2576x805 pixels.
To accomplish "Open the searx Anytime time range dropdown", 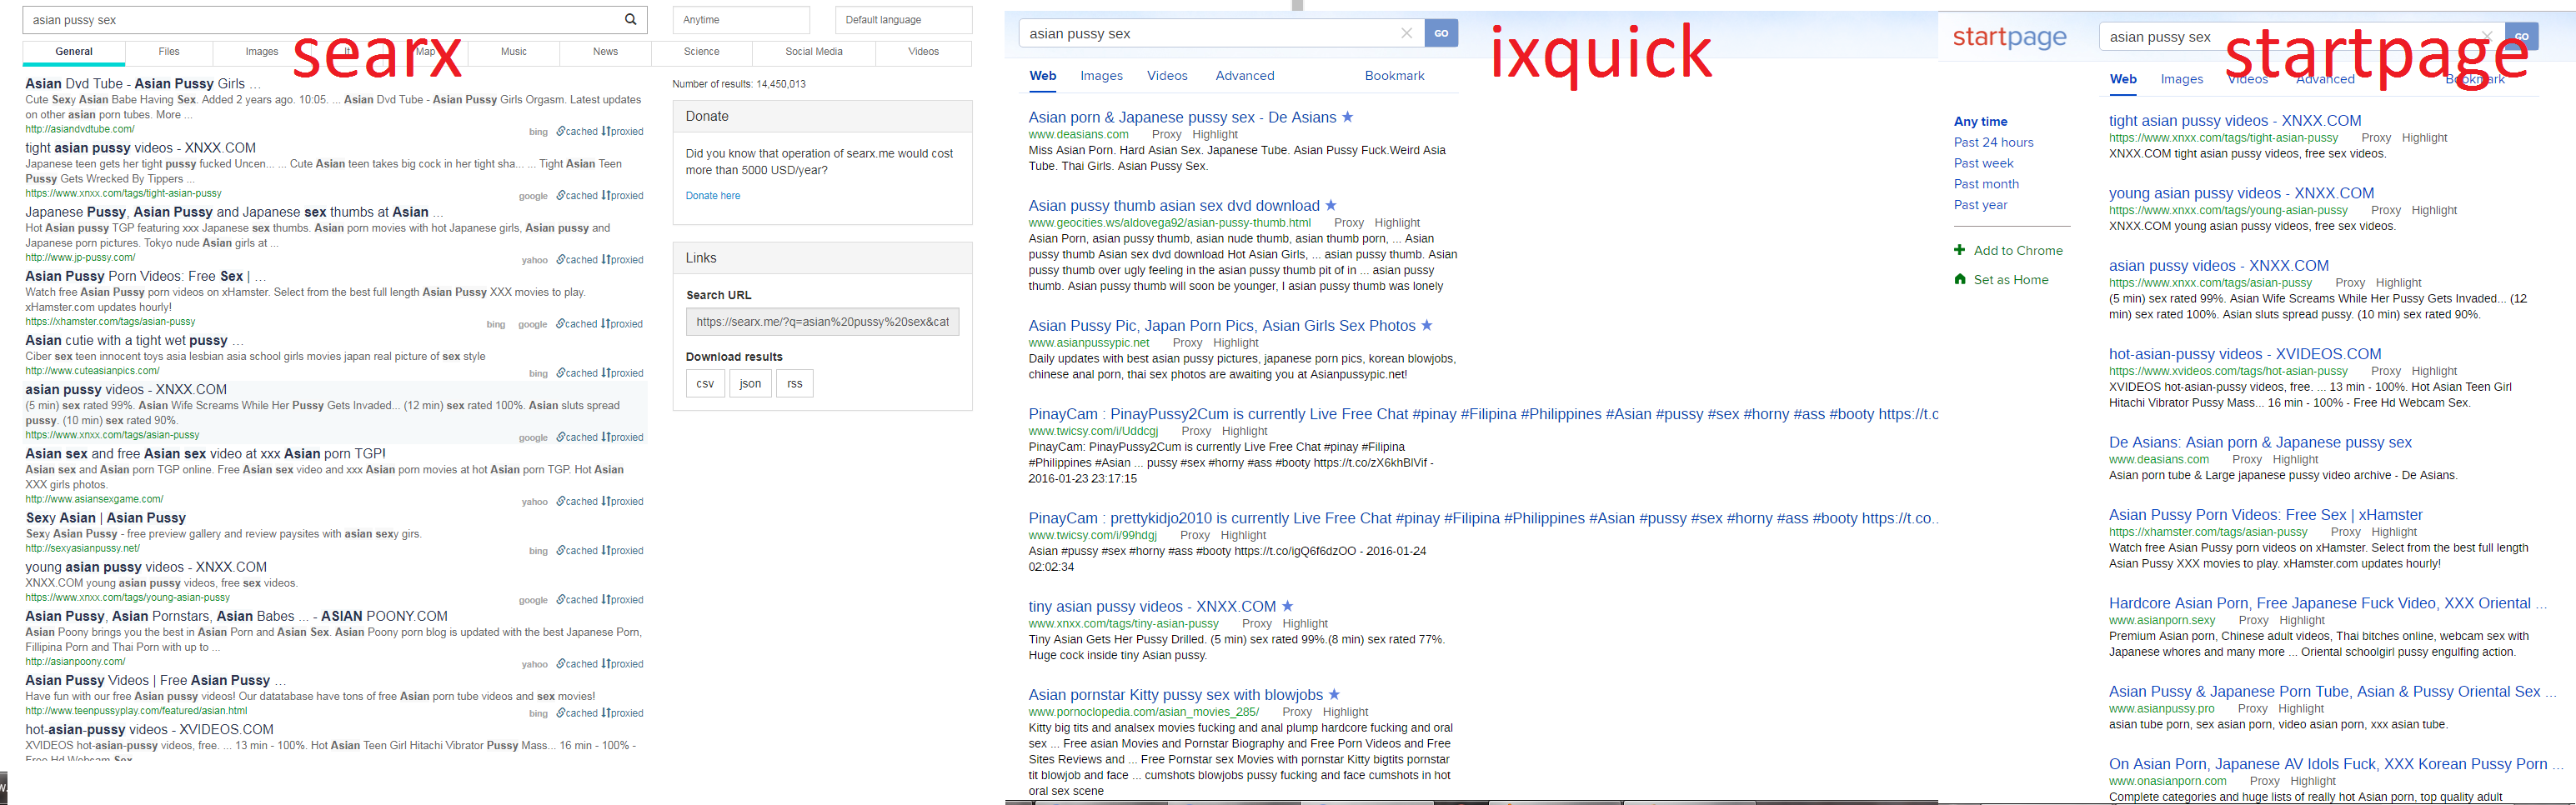I will (741, 20).
